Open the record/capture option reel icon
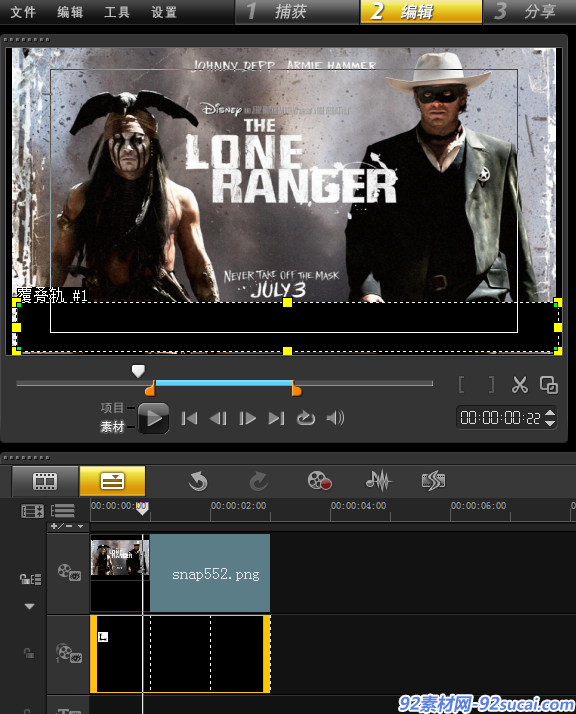576x714 pixels. (319, 480)
